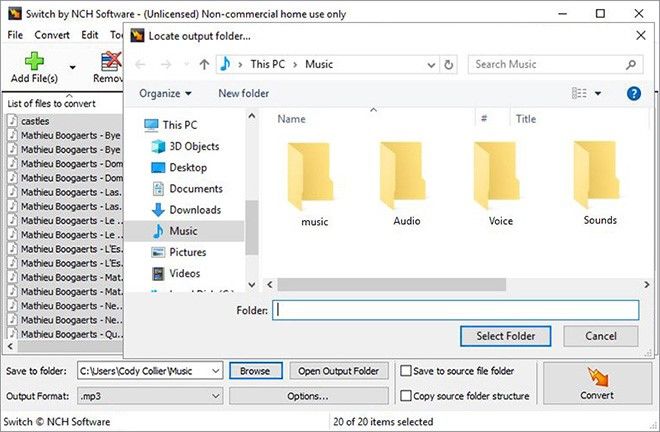Go forward in the folder dialog
This screenshot has height=432, width=660.
(x=166, y=64)
